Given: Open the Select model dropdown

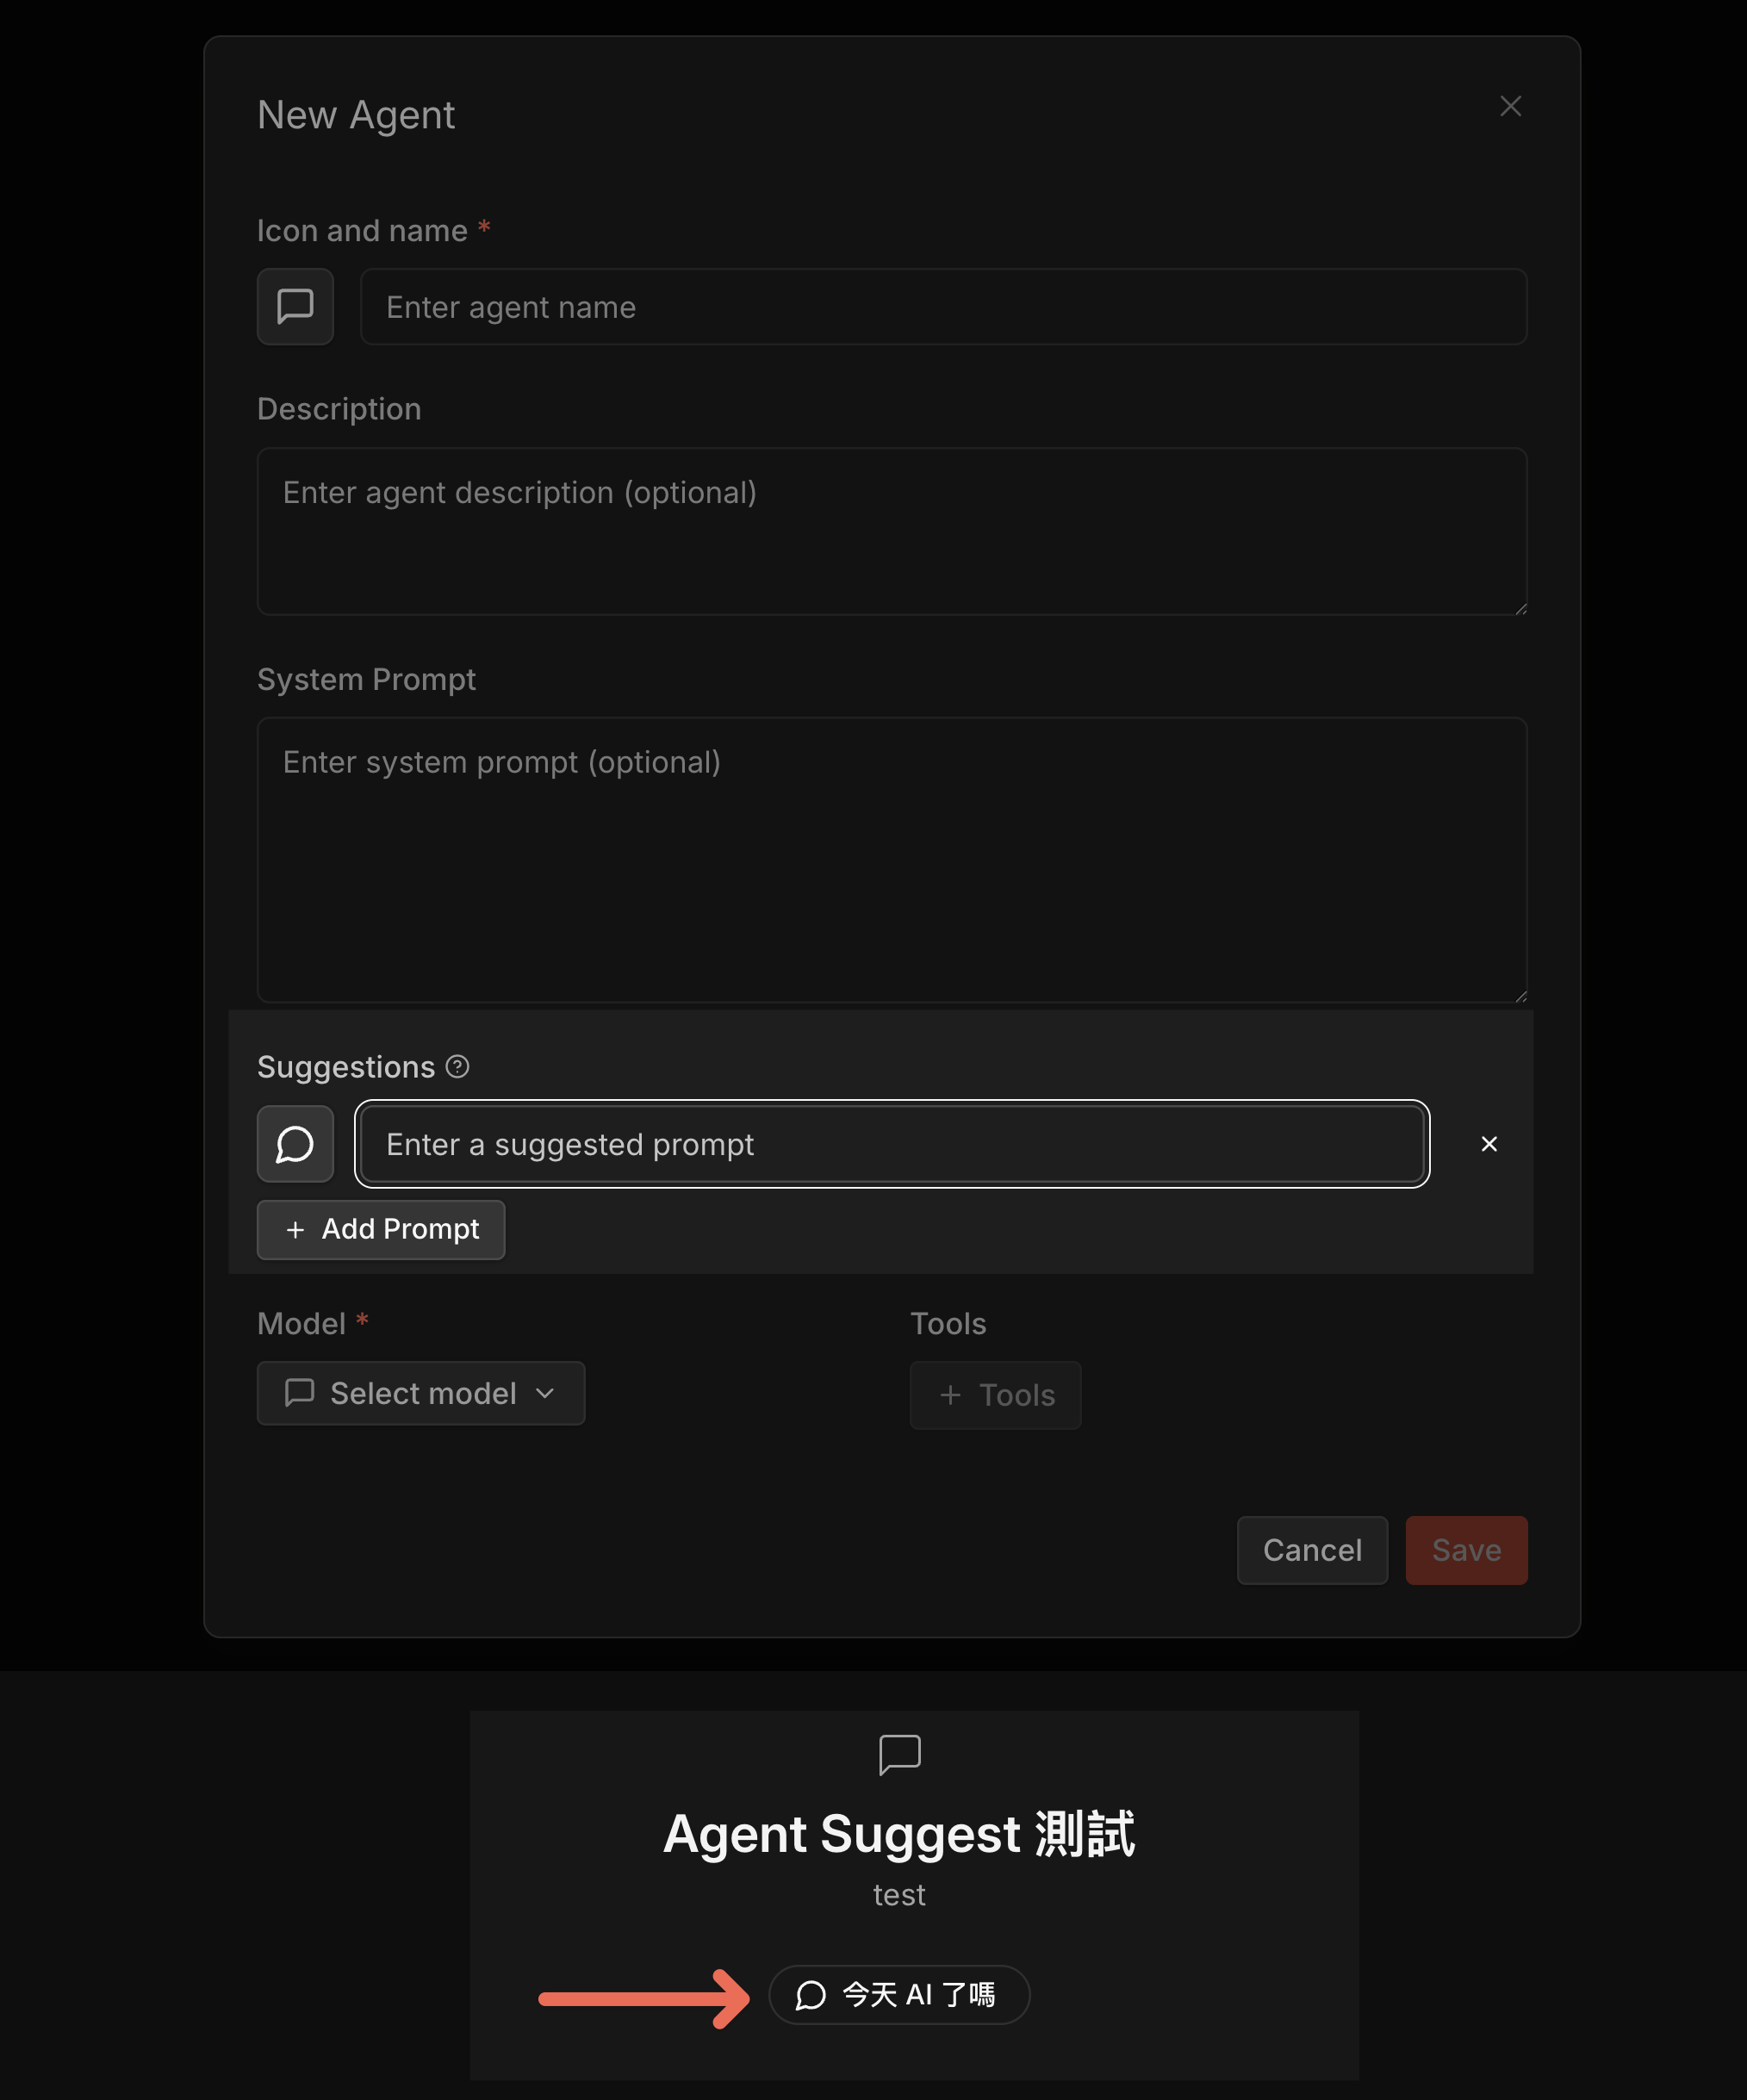Looking at the screenshot, I should point(420,1392).
